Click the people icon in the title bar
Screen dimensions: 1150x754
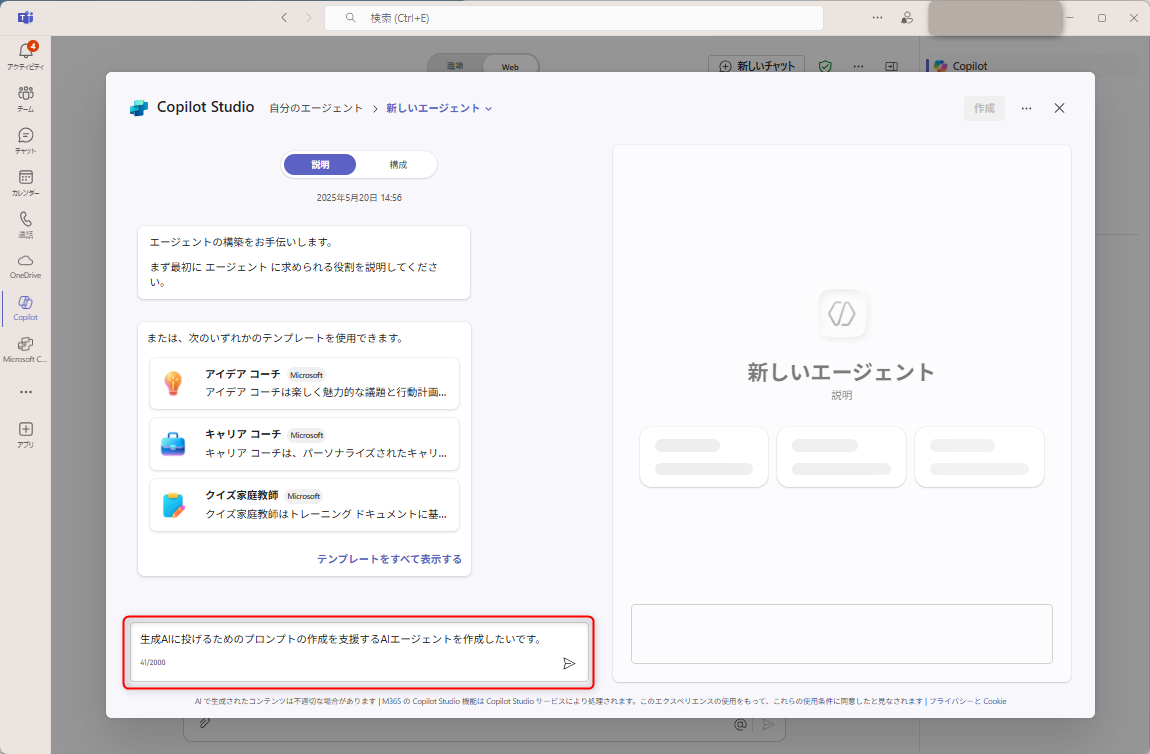coord(907,18)
